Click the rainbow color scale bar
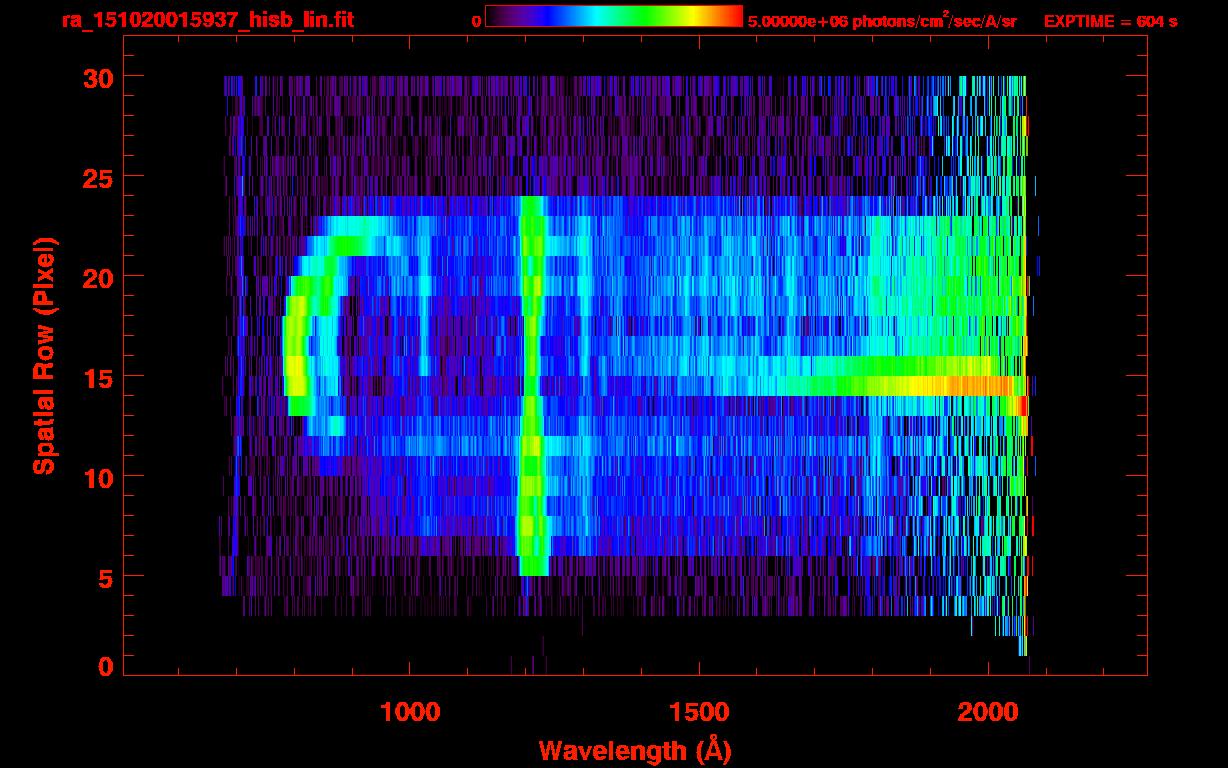 614,16
